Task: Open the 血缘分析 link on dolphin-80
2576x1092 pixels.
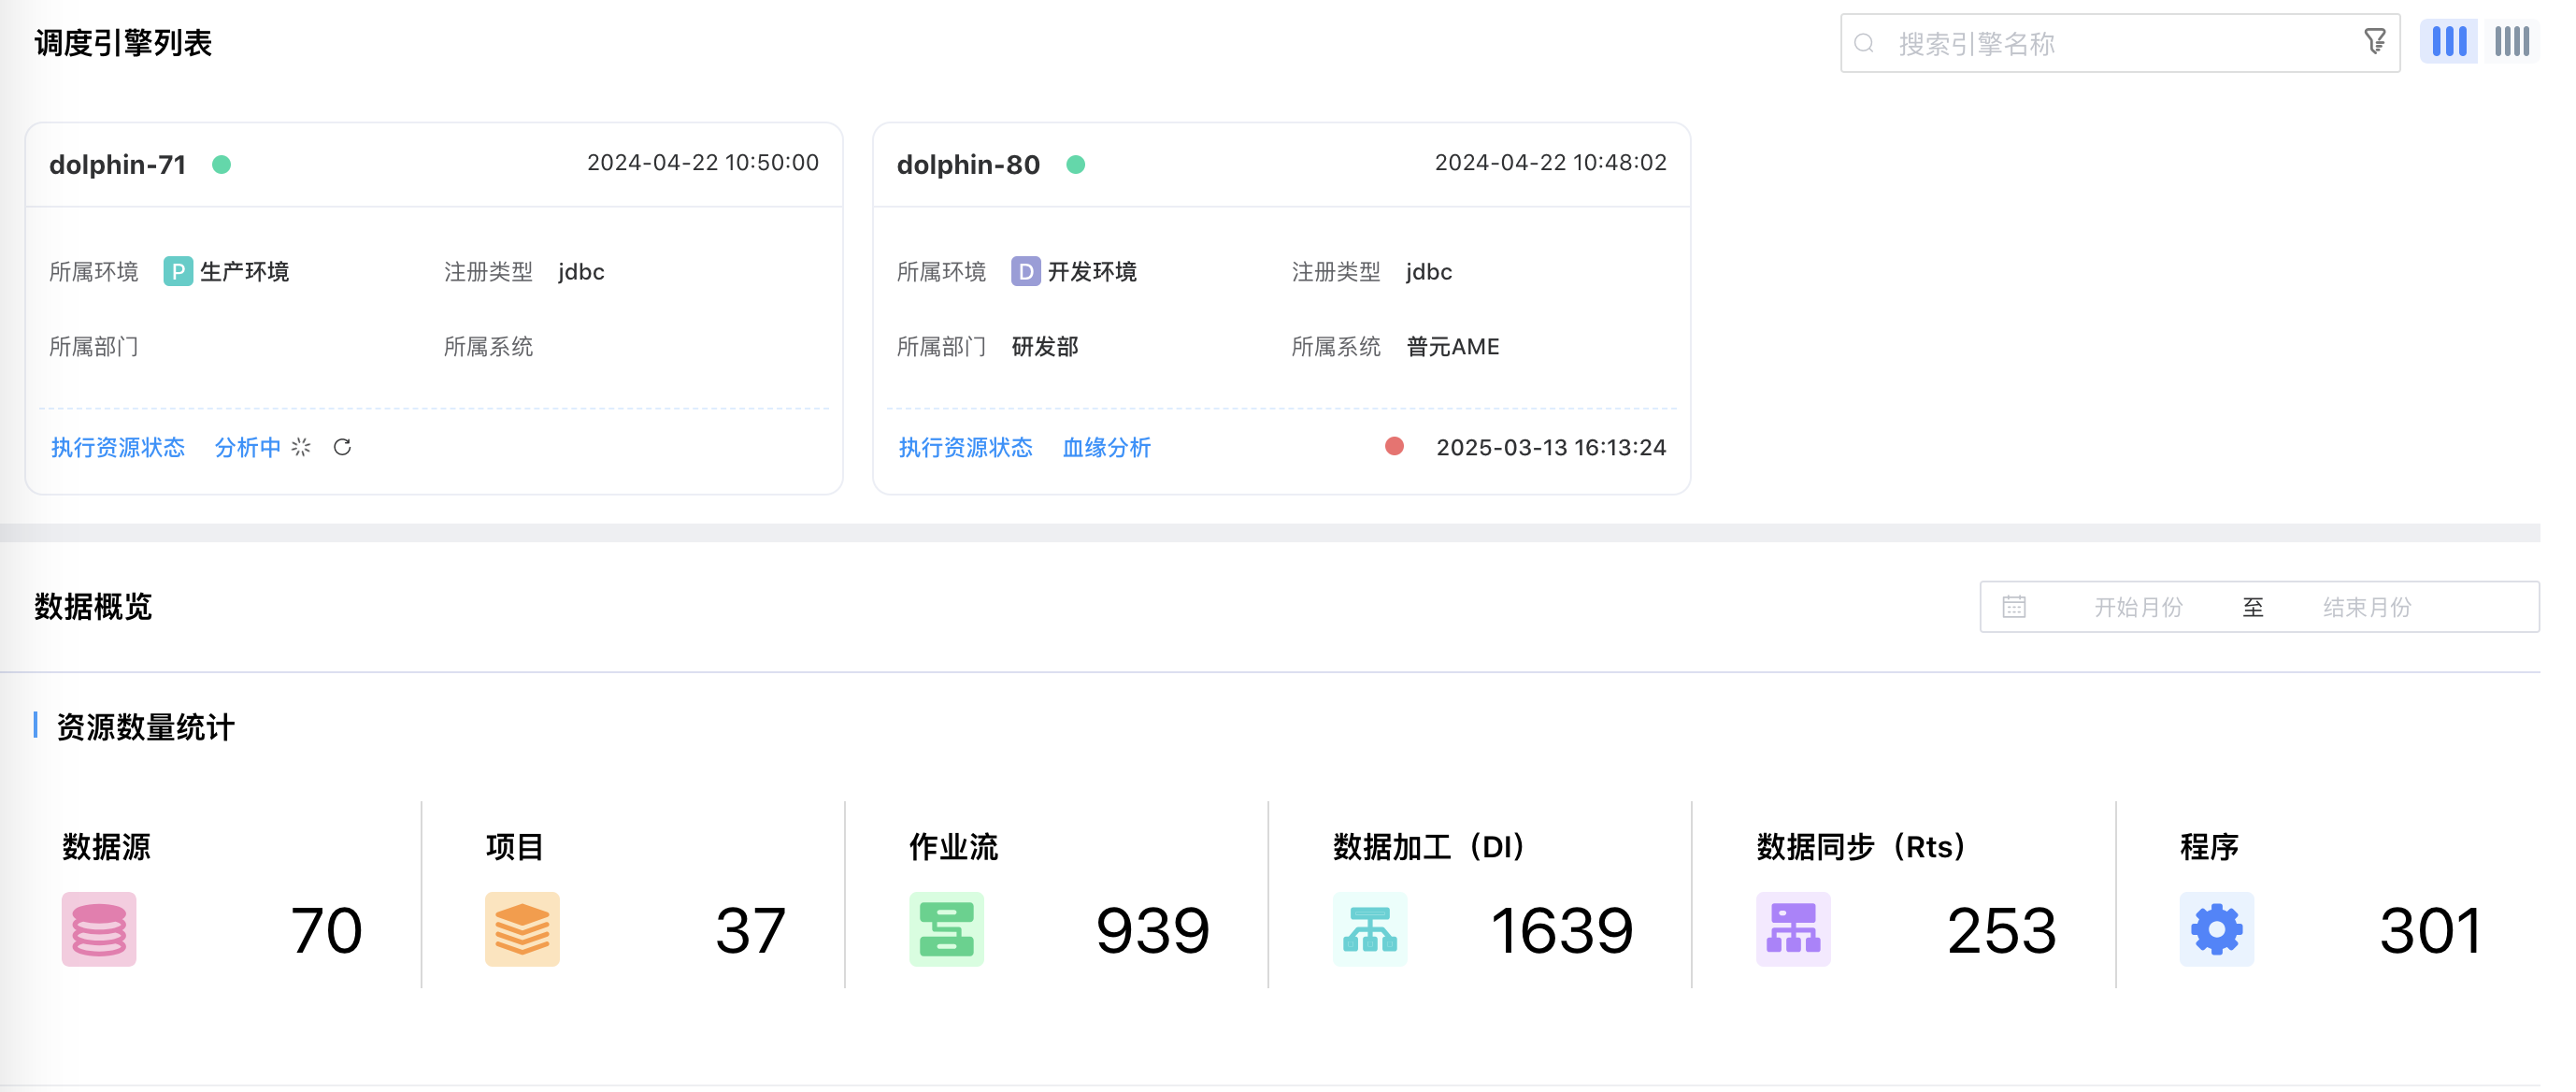Action: 1106,447
